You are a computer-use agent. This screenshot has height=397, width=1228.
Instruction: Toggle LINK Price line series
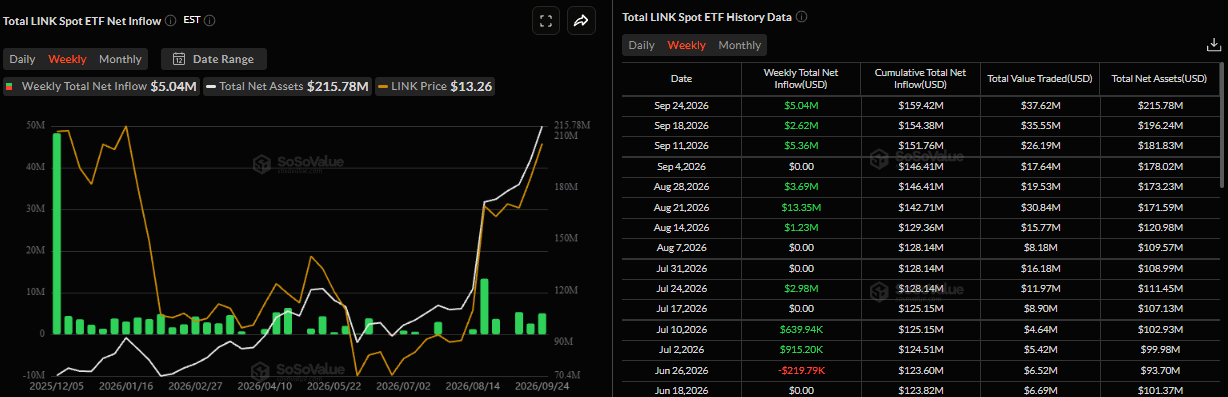pyautogui.click(x=435, y=87)
